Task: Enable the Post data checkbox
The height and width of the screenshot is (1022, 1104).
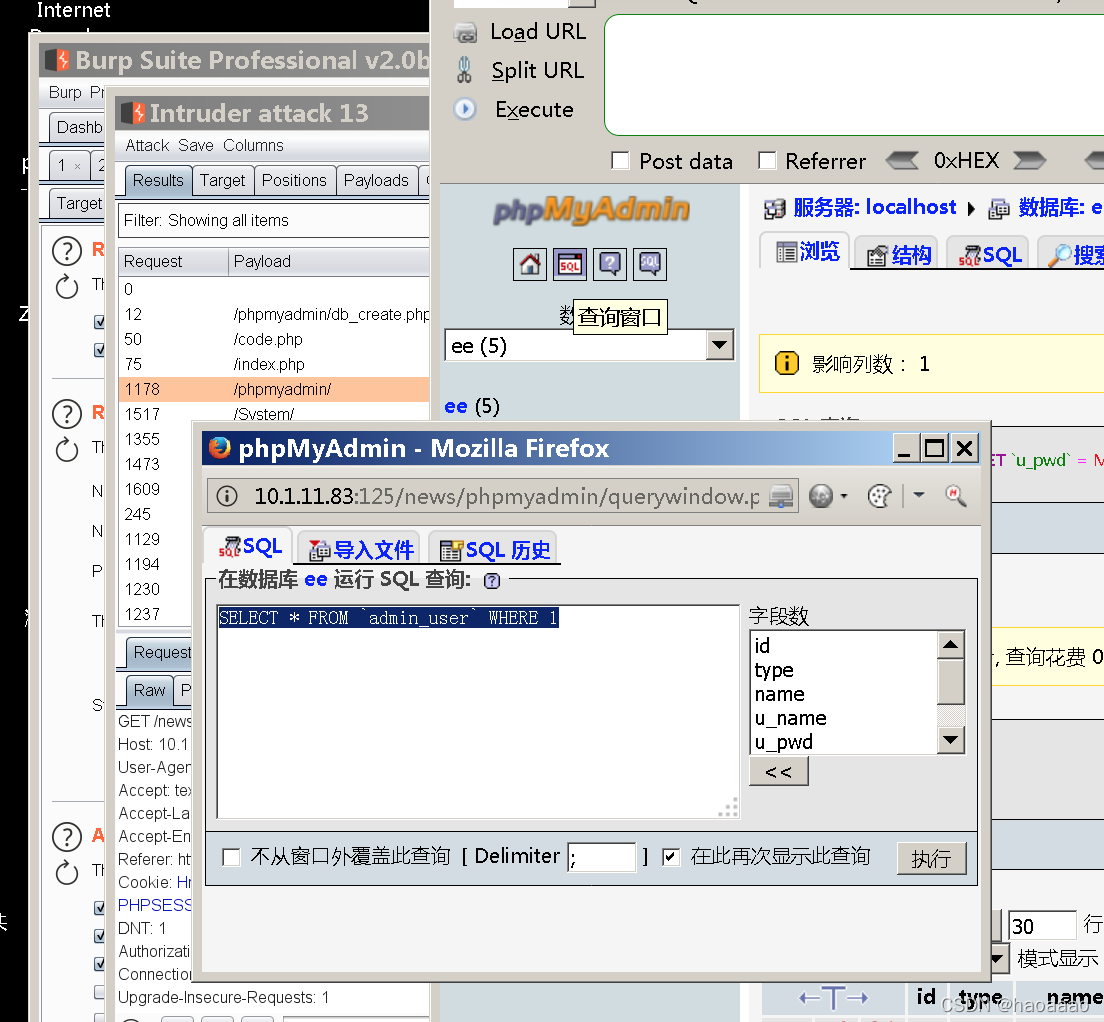Action: click(620, 160)
